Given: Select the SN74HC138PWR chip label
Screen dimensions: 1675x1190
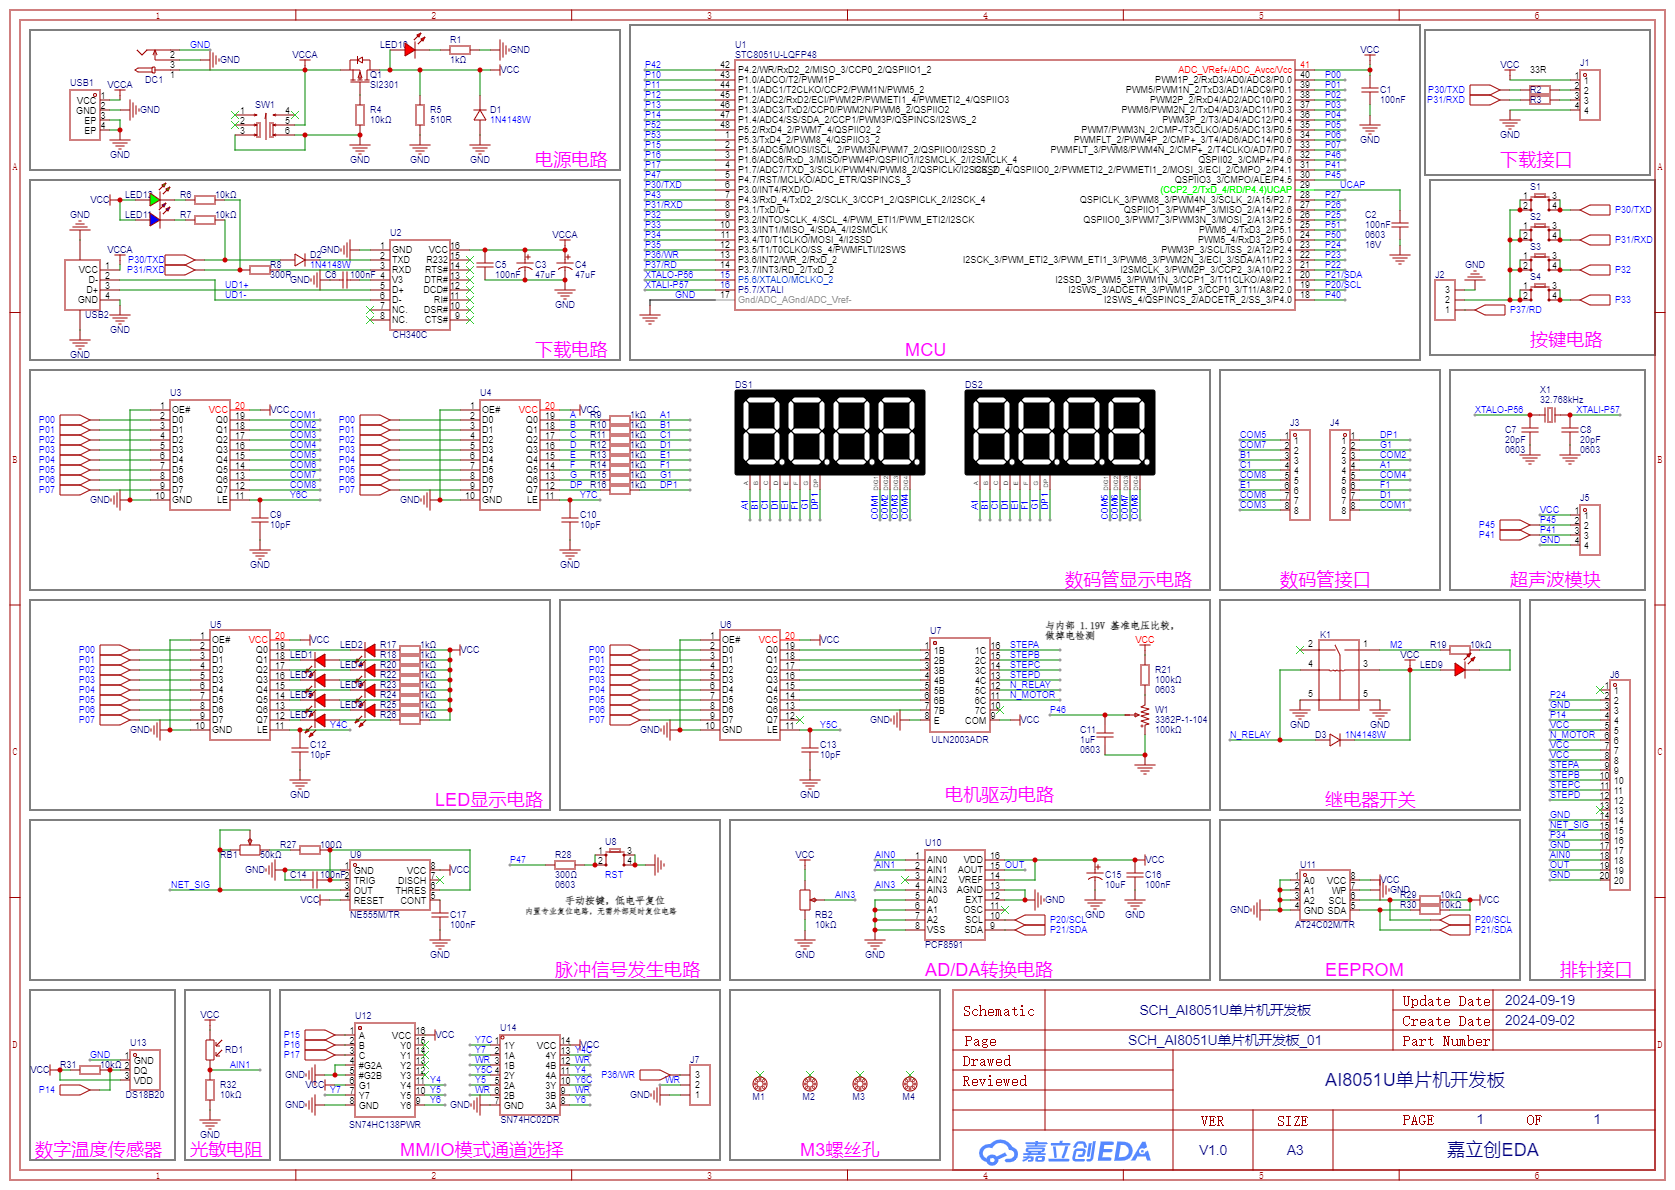Looking at the screenshot, I should coord(385,1125).
